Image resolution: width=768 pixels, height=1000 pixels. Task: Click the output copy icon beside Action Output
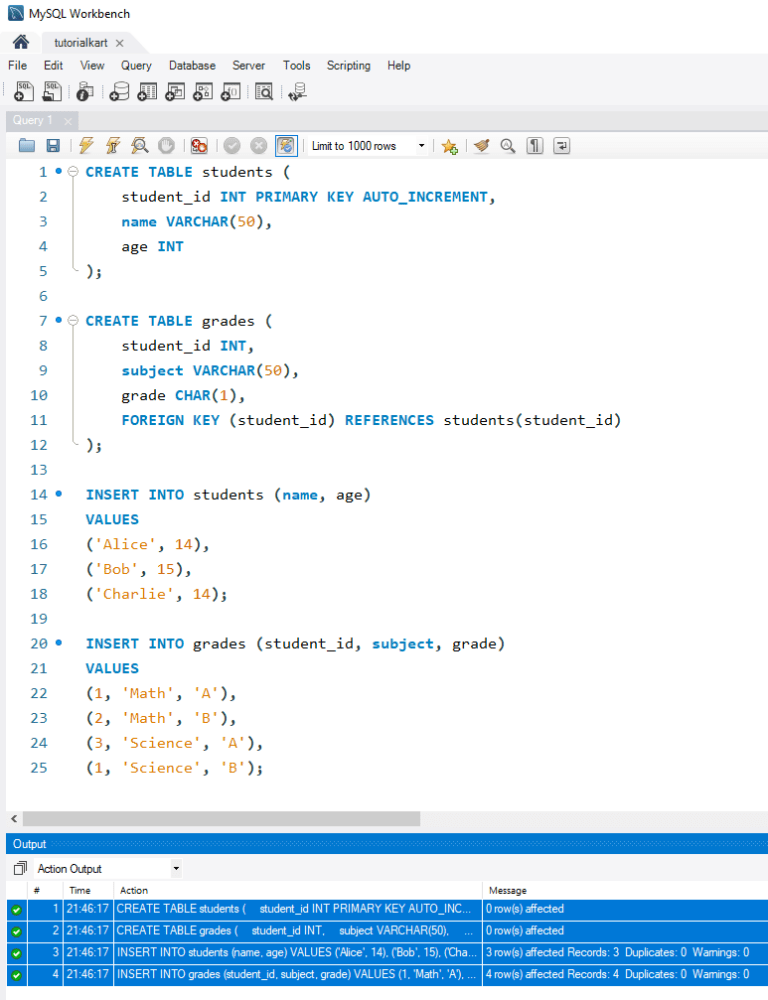(x=20, y=868)
